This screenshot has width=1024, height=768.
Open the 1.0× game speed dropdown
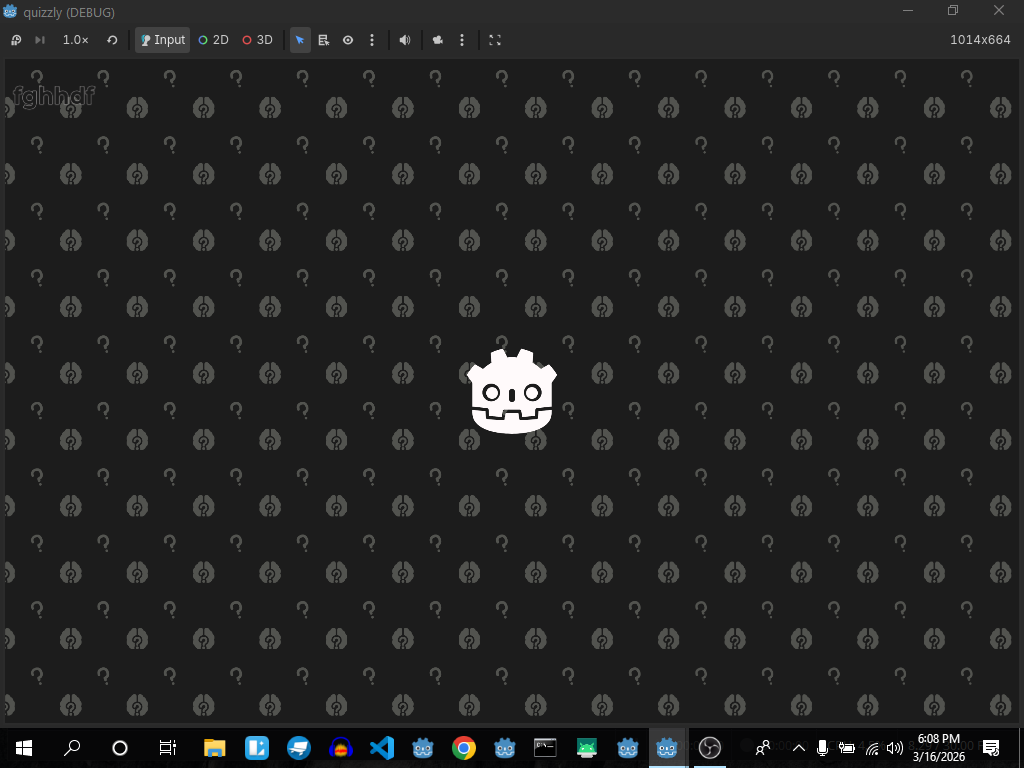pyautogui.click(x=76, y=40)
